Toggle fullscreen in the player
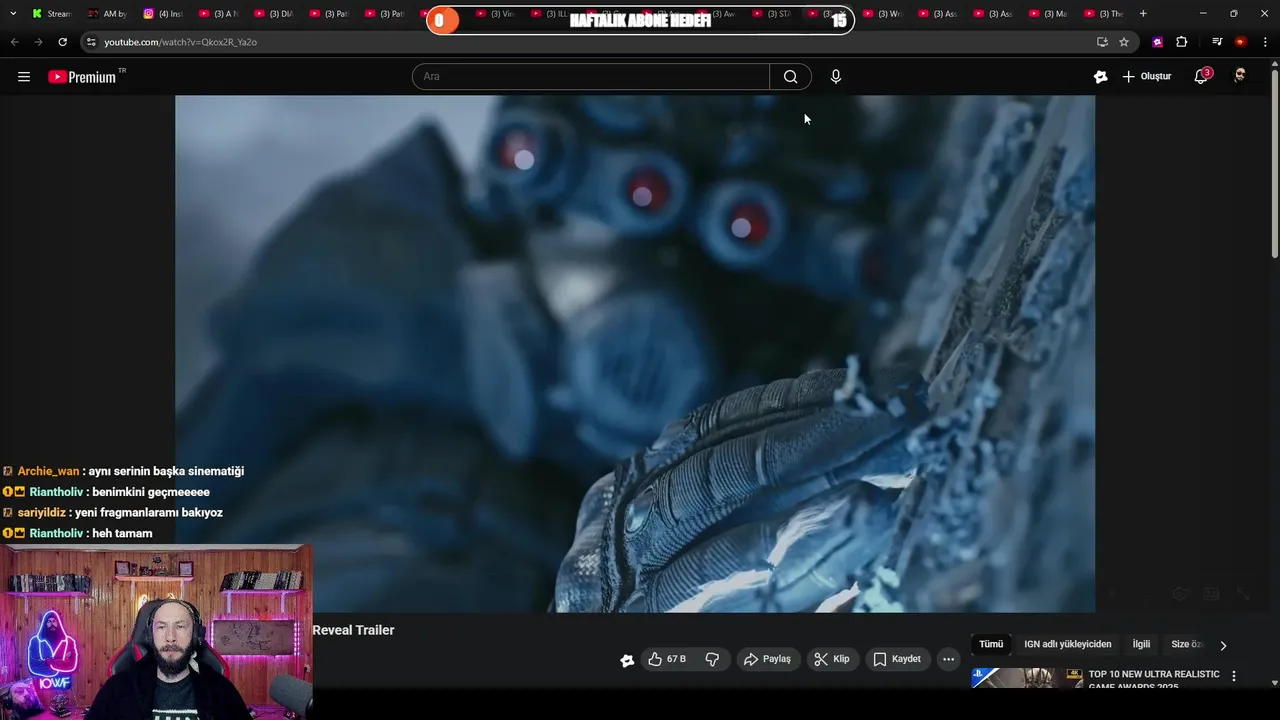1280x720 pixels. click(x=1243, y=594)
